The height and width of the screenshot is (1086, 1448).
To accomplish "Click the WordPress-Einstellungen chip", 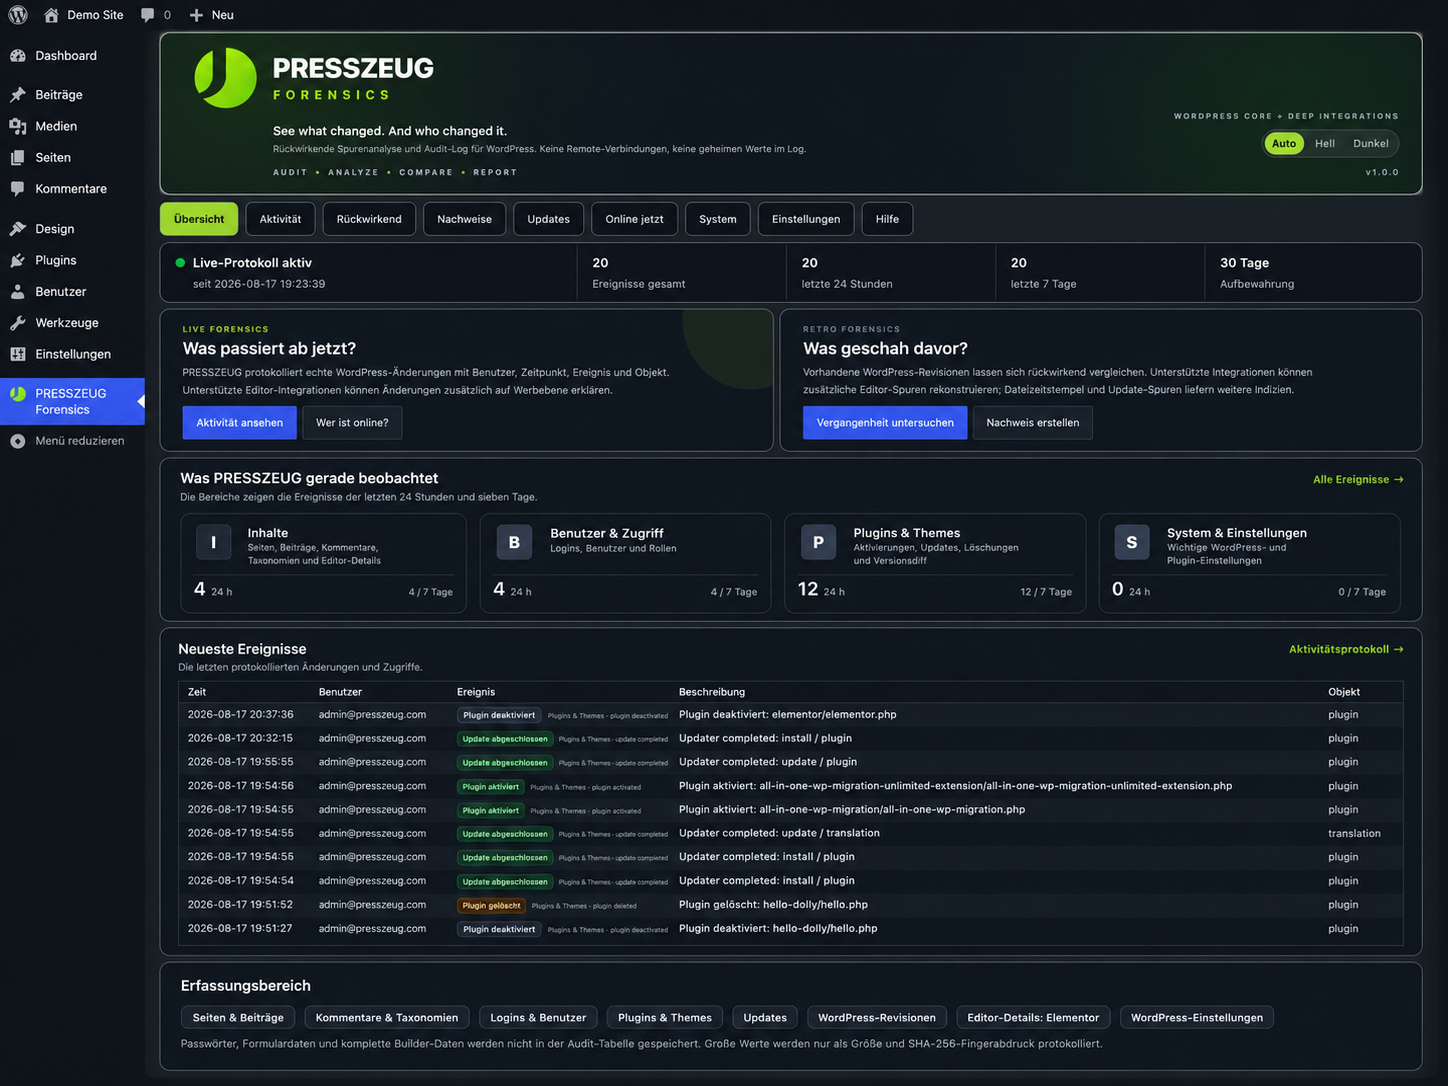I will [1197, 1018].
